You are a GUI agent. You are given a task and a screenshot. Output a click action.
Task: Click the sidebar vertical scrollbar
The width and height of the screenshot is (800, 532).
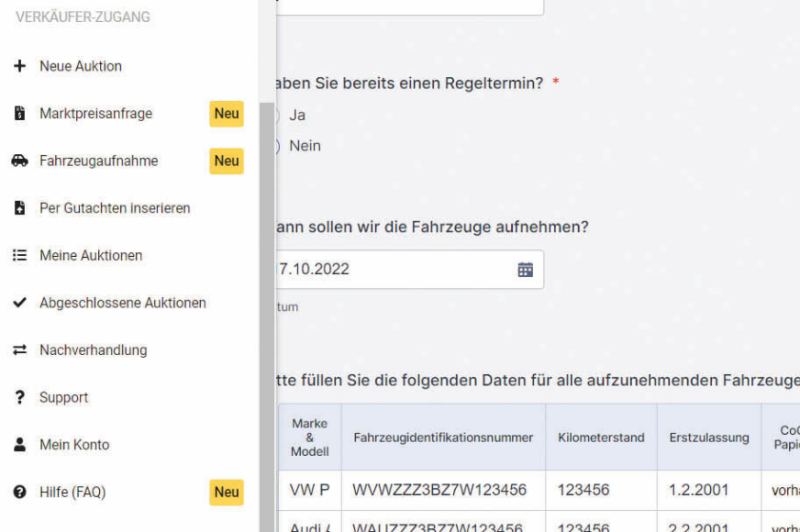[266, 300]
